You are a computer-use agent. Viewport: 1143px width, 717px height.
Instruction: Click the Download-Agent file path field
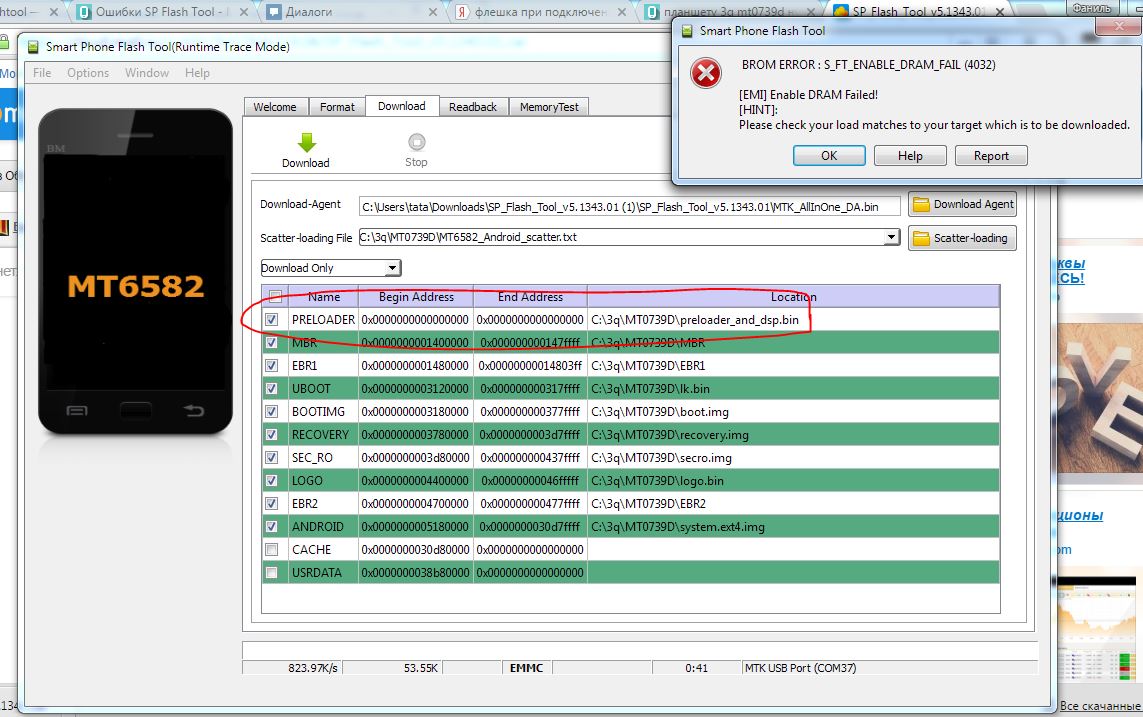click(630, 206)
